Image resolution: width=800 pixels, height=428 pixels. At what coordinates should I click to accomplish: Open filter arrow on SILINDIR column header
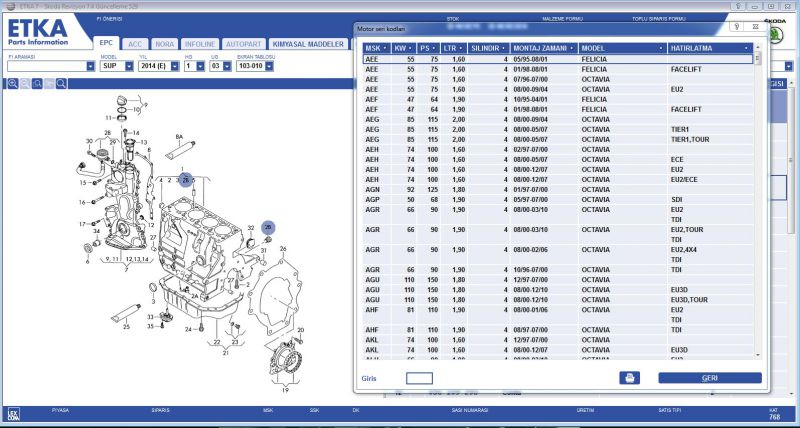click(x=504, y=48)
